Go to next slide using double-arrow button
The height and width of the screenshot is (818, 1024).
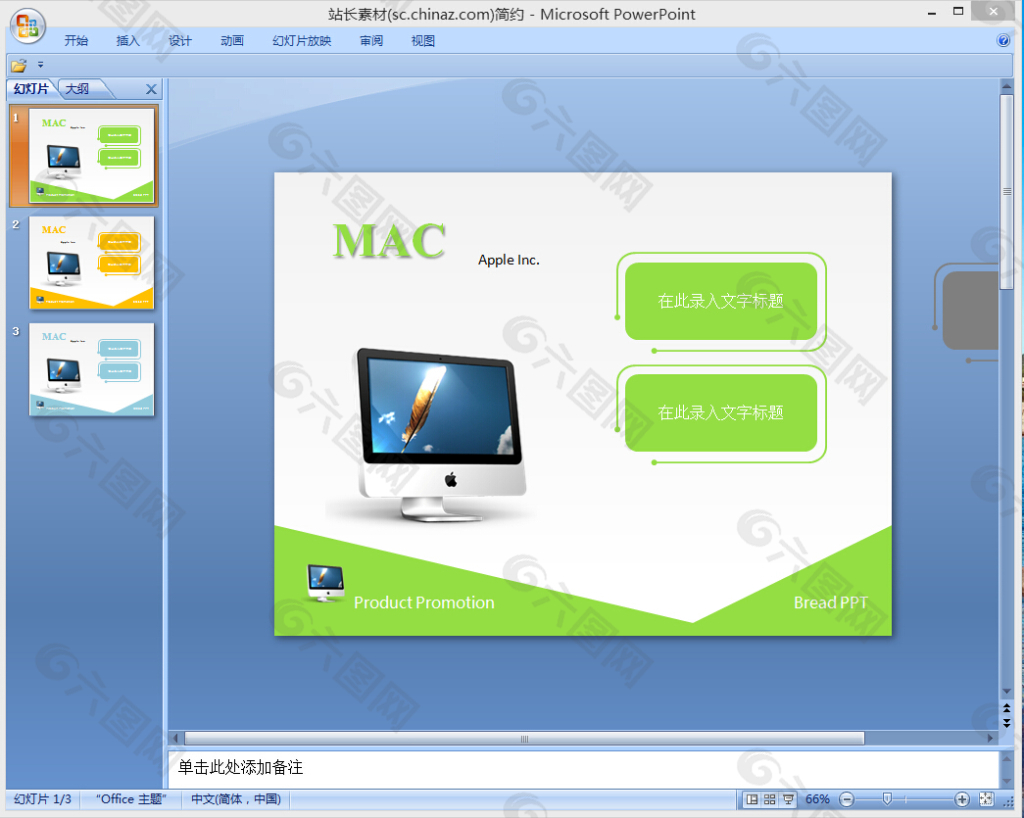(1006, 720)
